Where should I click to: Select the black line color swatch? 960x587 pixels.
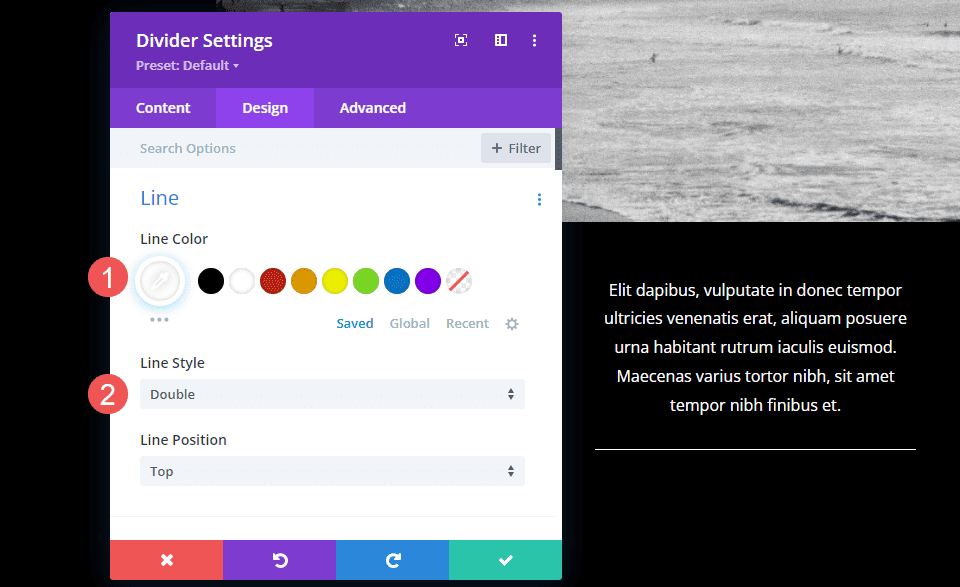click(210, 281)
